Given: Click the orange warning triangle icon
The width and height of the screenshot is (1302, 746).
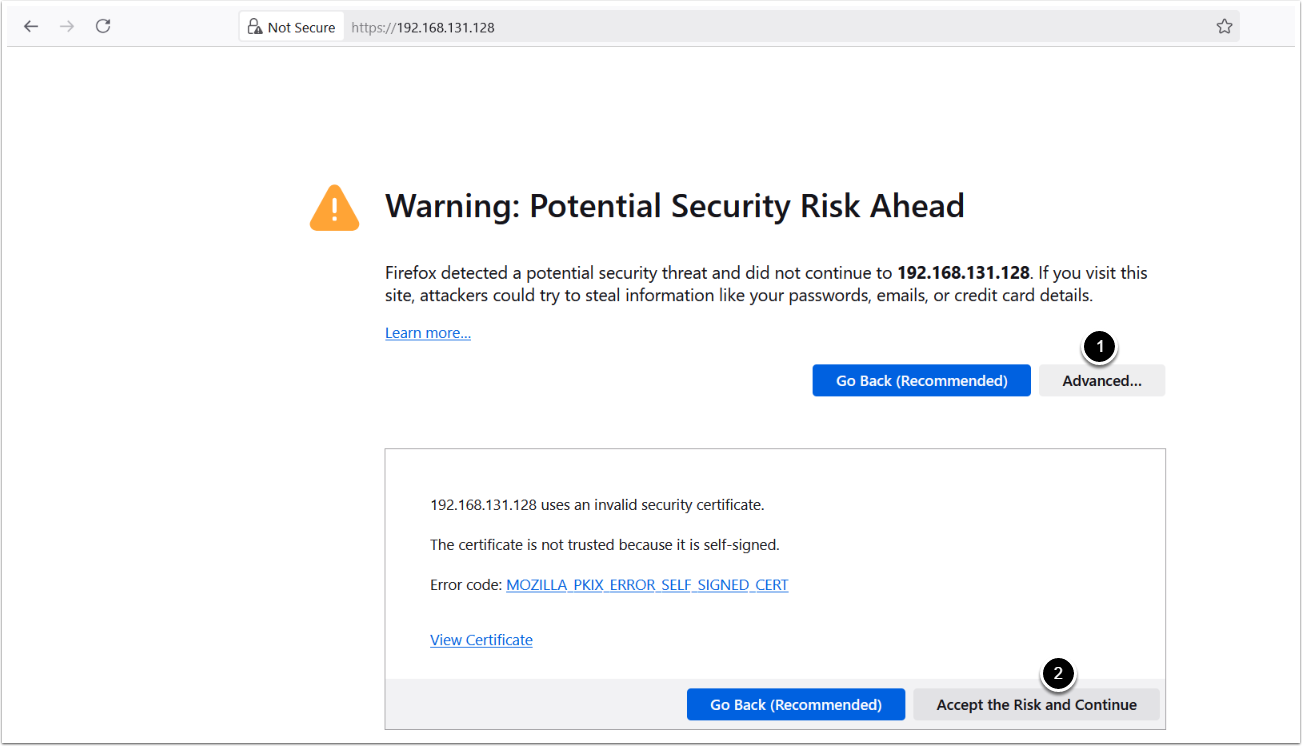Looking at the screenshot, I should pyautogui.click(x=334, y=208).
